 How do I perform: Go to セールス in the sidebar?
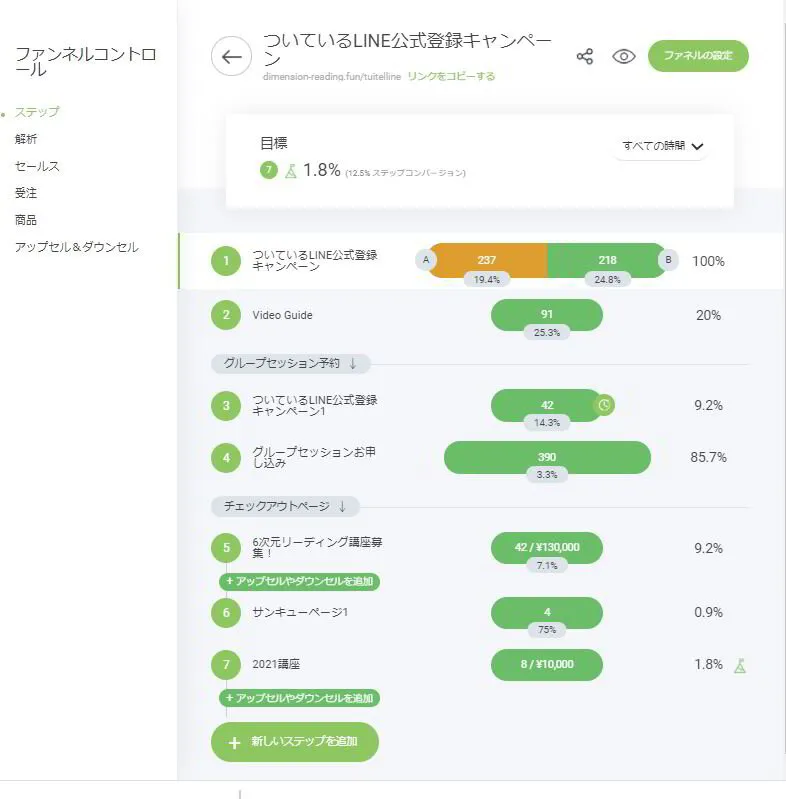point(37,166)
